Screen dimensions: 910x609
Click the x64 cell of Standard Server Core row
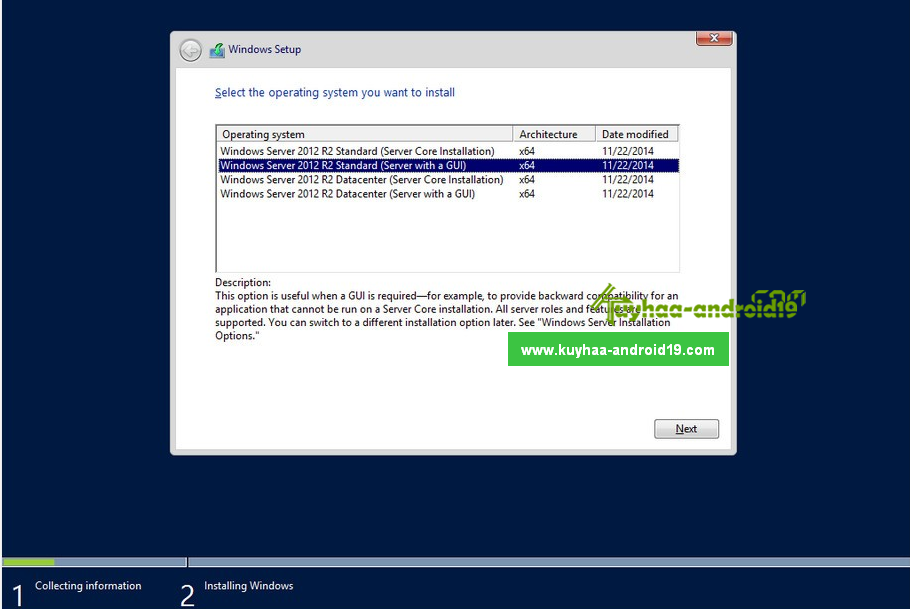(527, 151)
